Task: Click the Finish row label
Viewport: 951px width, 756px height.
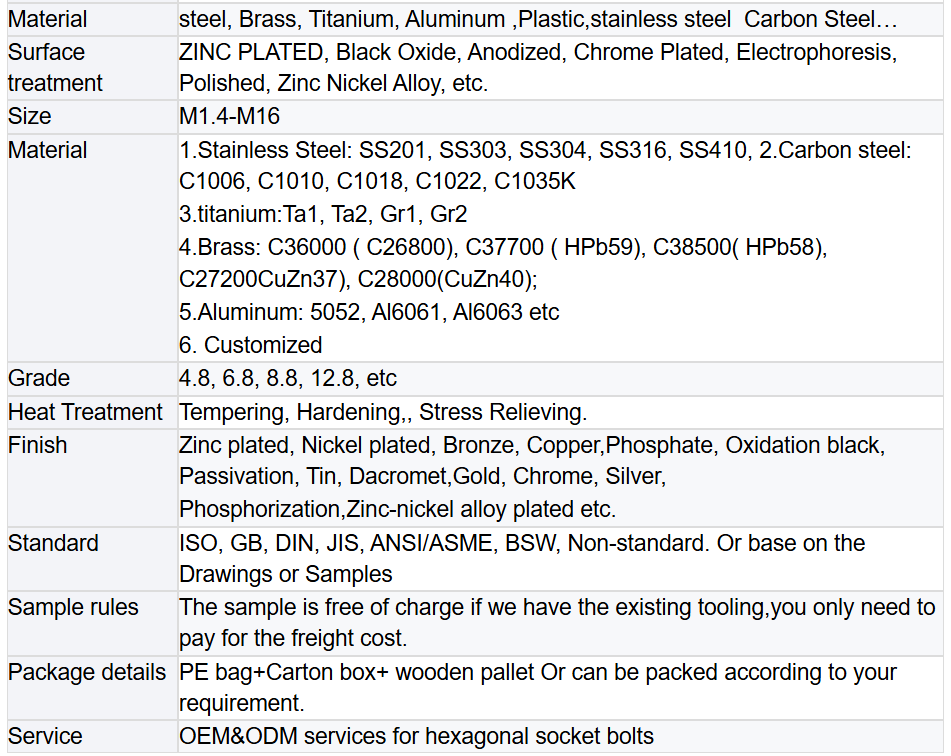Action: click(38, 446)
